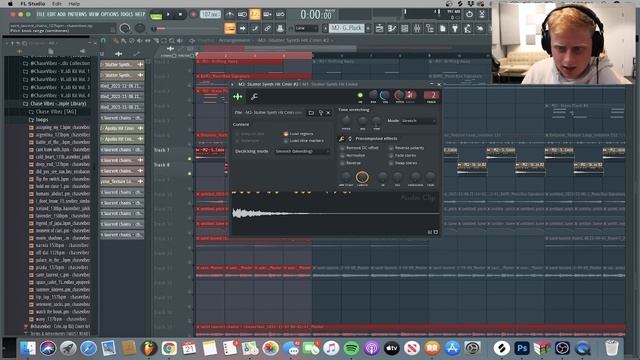Toggle the wait-for-input icon
Viewport: 640px width, 360px height.
coord(242,15)
